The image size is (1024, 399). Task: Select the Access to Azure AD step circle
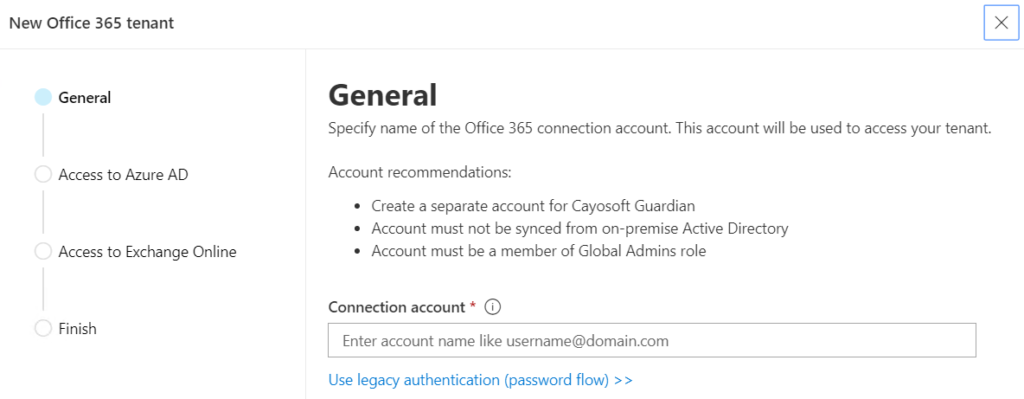pyautogui.click(x=43, y=174)
